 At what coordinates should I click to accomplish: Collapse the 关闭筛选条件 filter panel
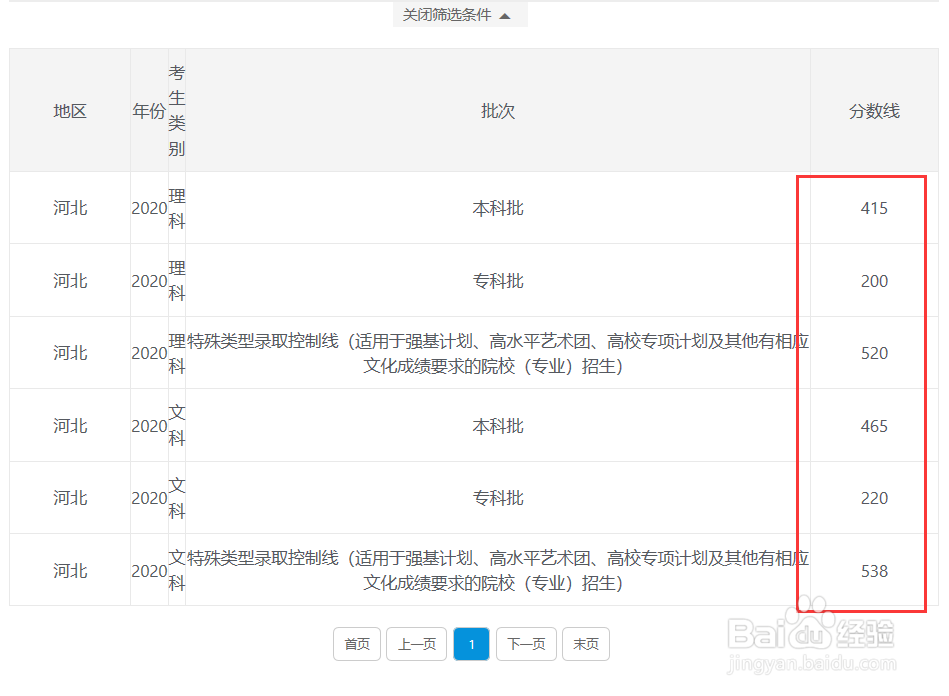click(460, 15)
